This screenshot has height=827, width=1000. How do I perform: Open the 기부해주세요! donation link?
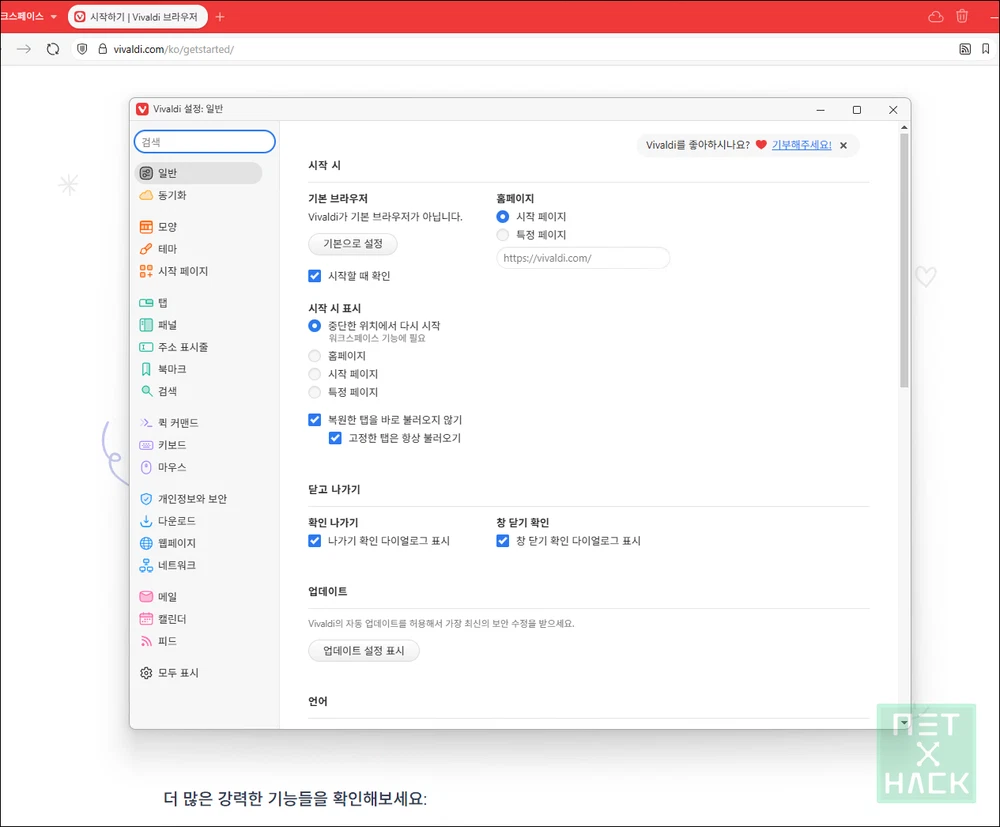click(x=802, y=145)
